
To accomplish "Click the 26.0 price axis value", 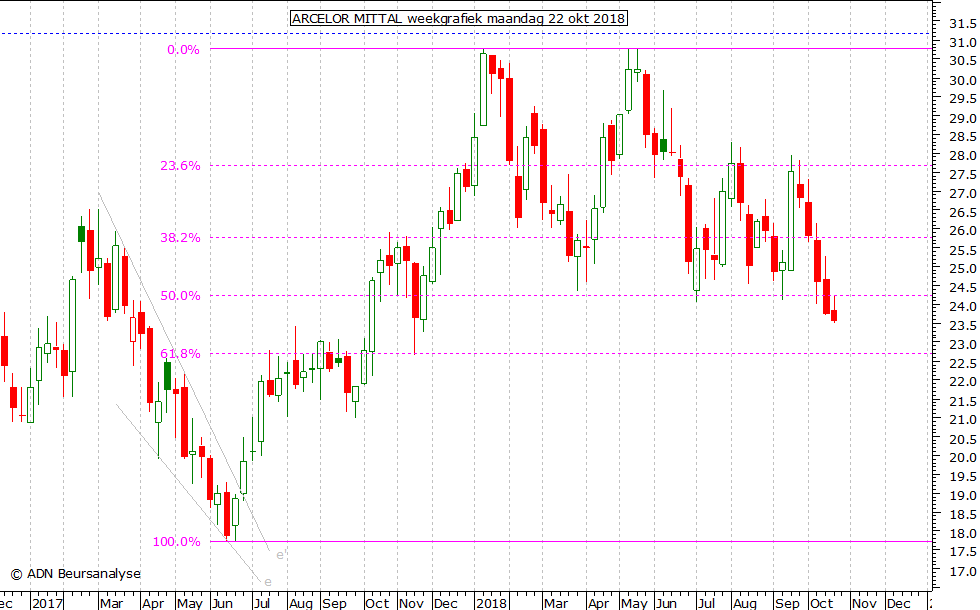I will point(962,231).
